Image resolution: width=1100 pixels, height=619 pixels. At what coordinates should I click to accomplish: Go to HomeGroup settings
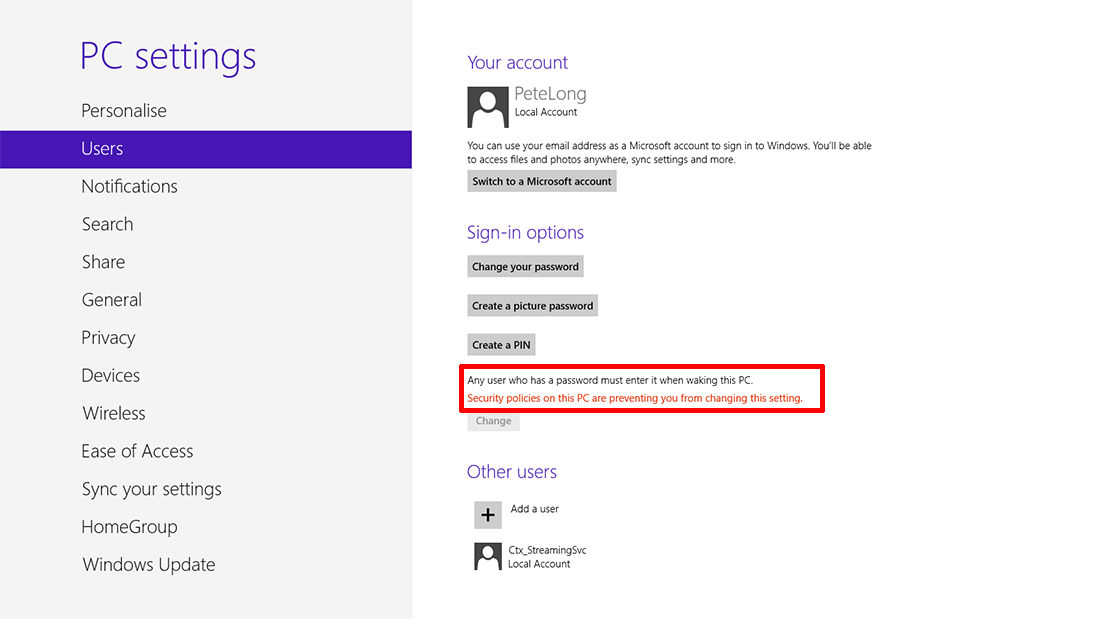tap(130, 527)
